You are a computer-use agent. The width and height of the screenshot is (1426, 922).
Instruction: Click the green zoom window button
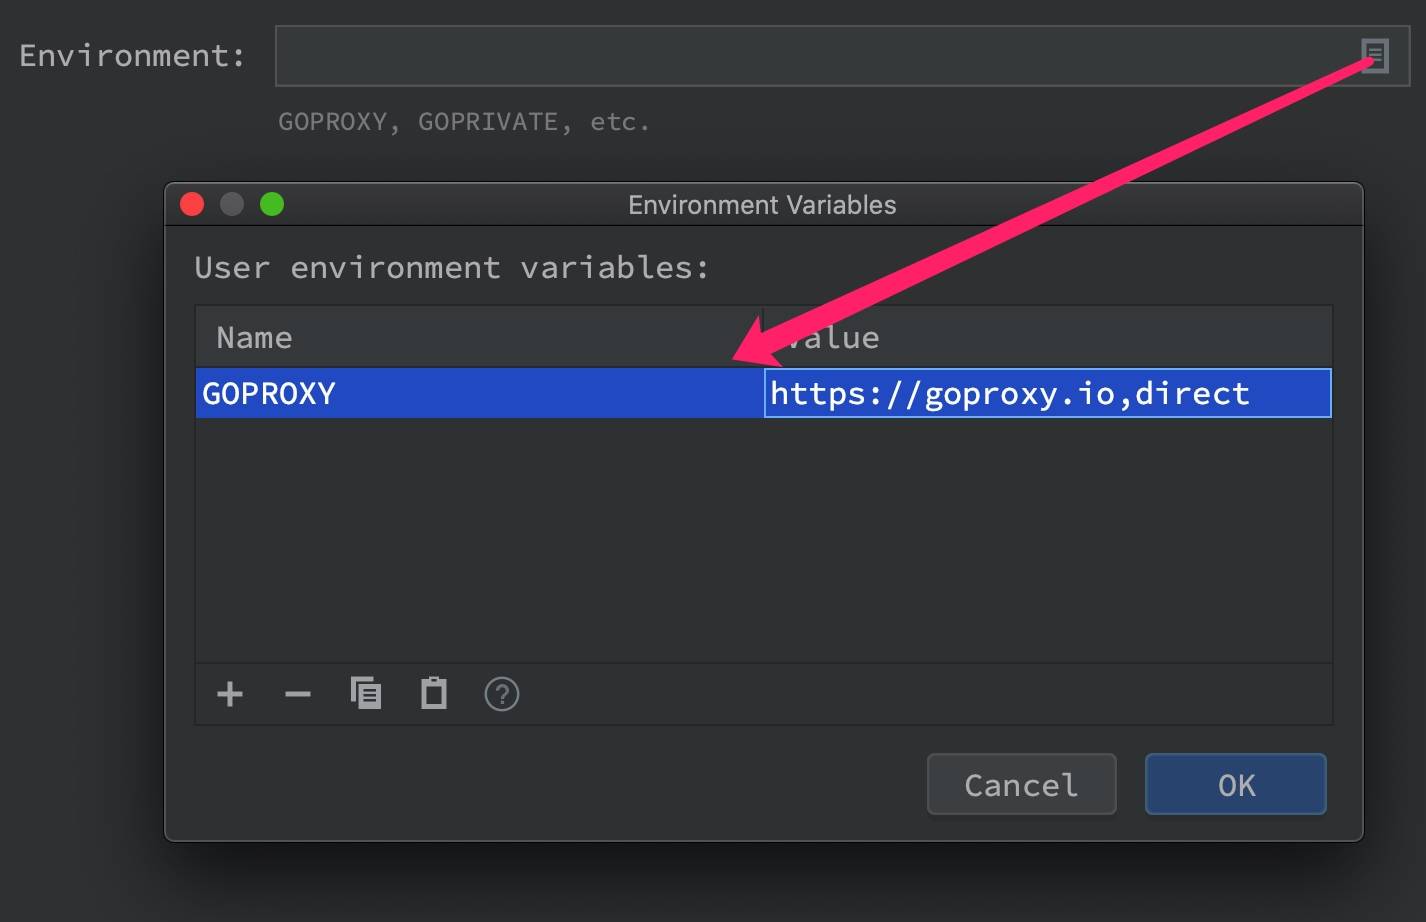pos(272,205)
